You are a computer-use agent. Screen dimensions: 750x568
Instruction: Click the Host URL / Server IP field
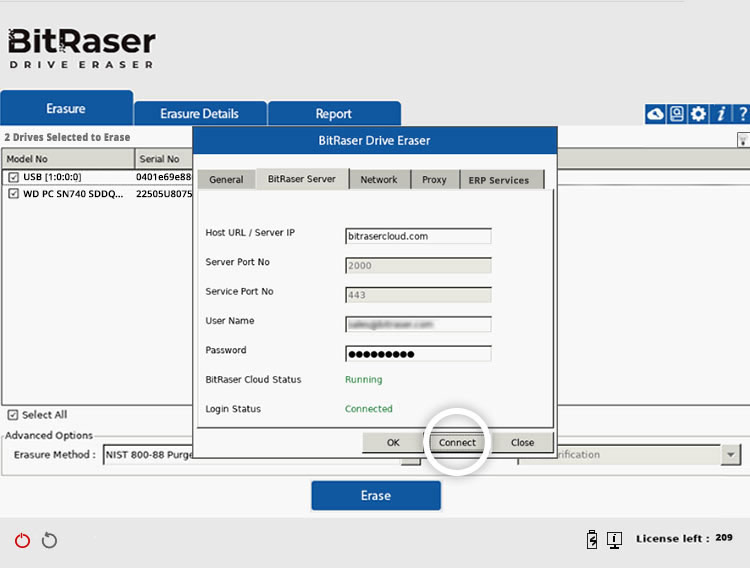tap(418, 236)
